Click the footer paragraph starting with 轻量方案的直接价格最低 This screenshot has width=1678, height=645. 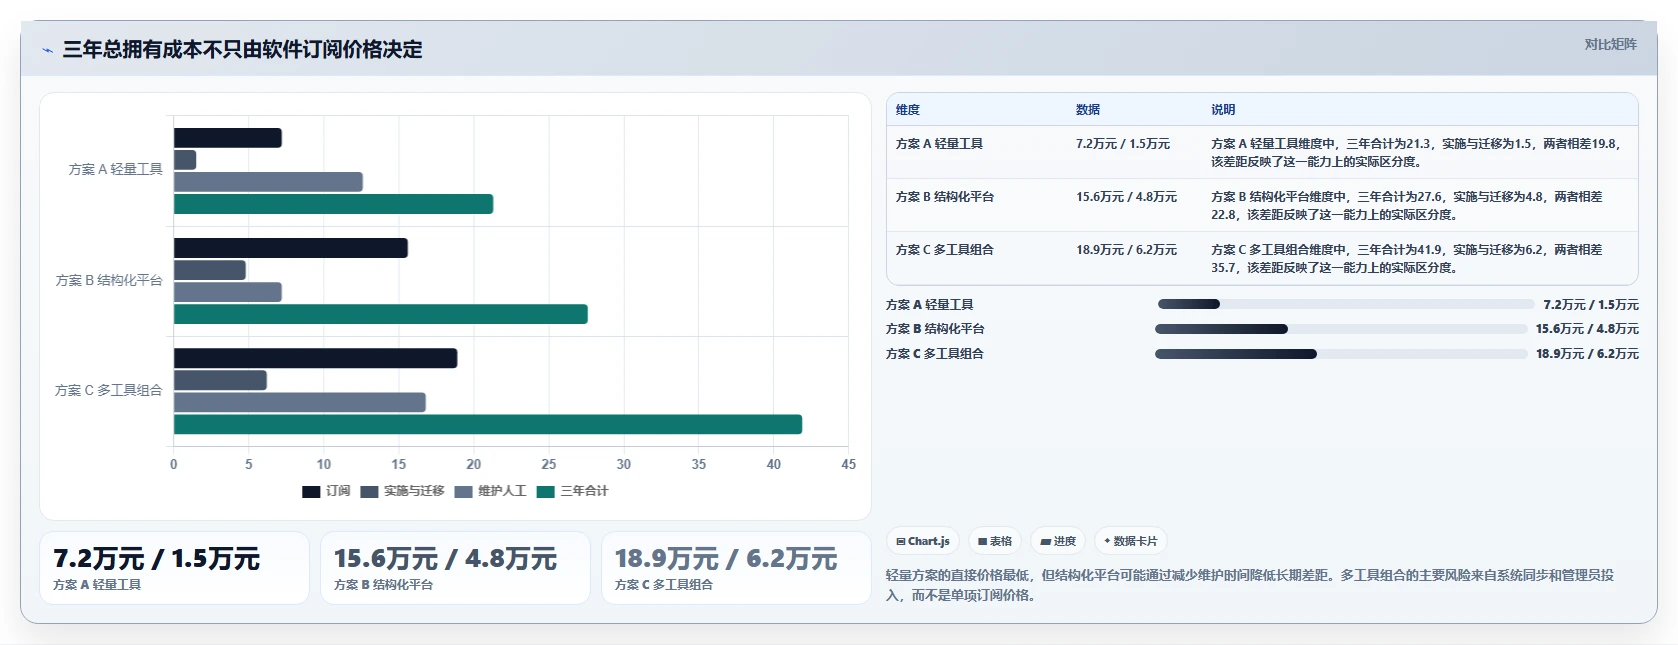(1250, 585)
